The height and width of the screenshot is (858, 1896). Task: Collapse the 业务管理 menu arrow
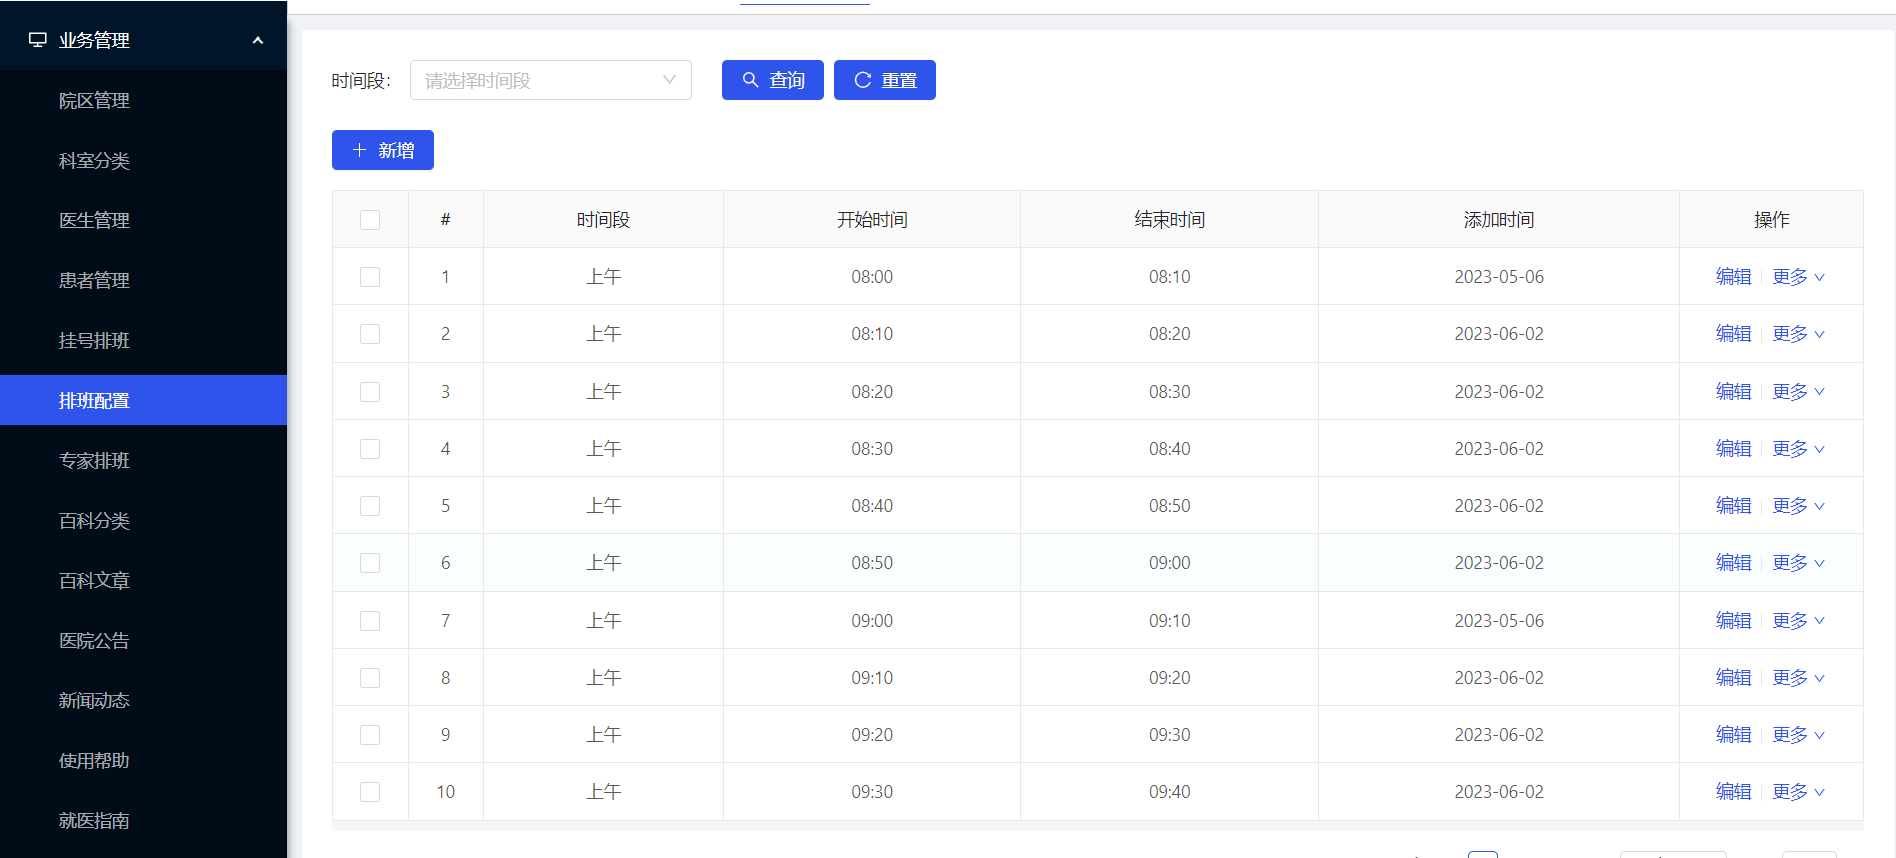click(258, 40)
